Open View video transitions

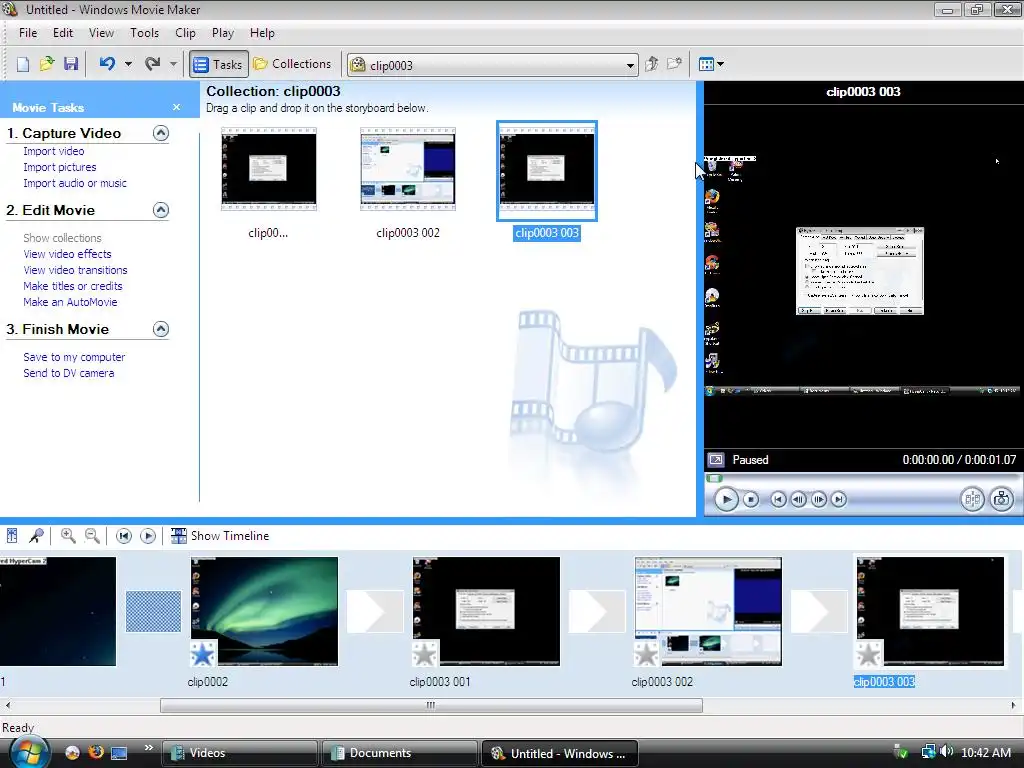coord(75,270)
